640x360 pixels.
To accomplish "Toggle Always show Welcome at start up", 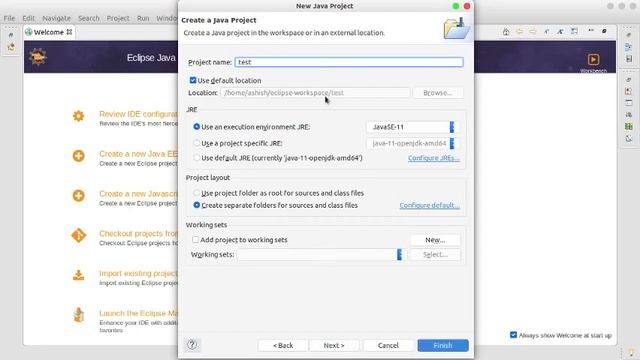I will point(513,335).
